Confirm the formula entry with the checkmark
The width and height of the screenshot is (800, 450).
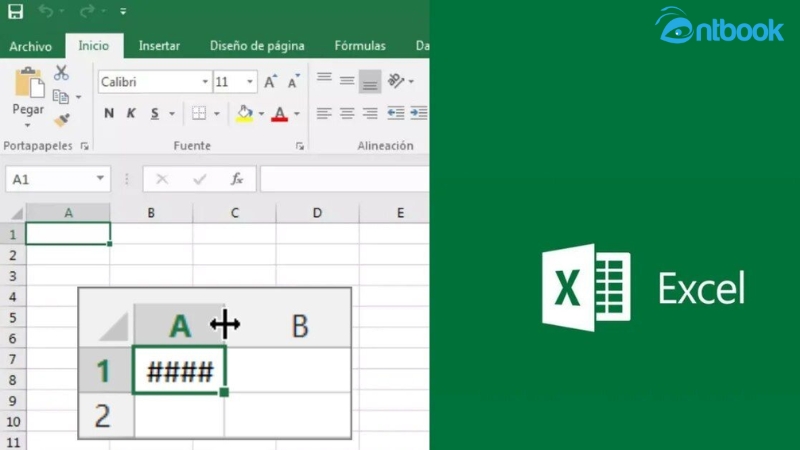pos(199,179)
